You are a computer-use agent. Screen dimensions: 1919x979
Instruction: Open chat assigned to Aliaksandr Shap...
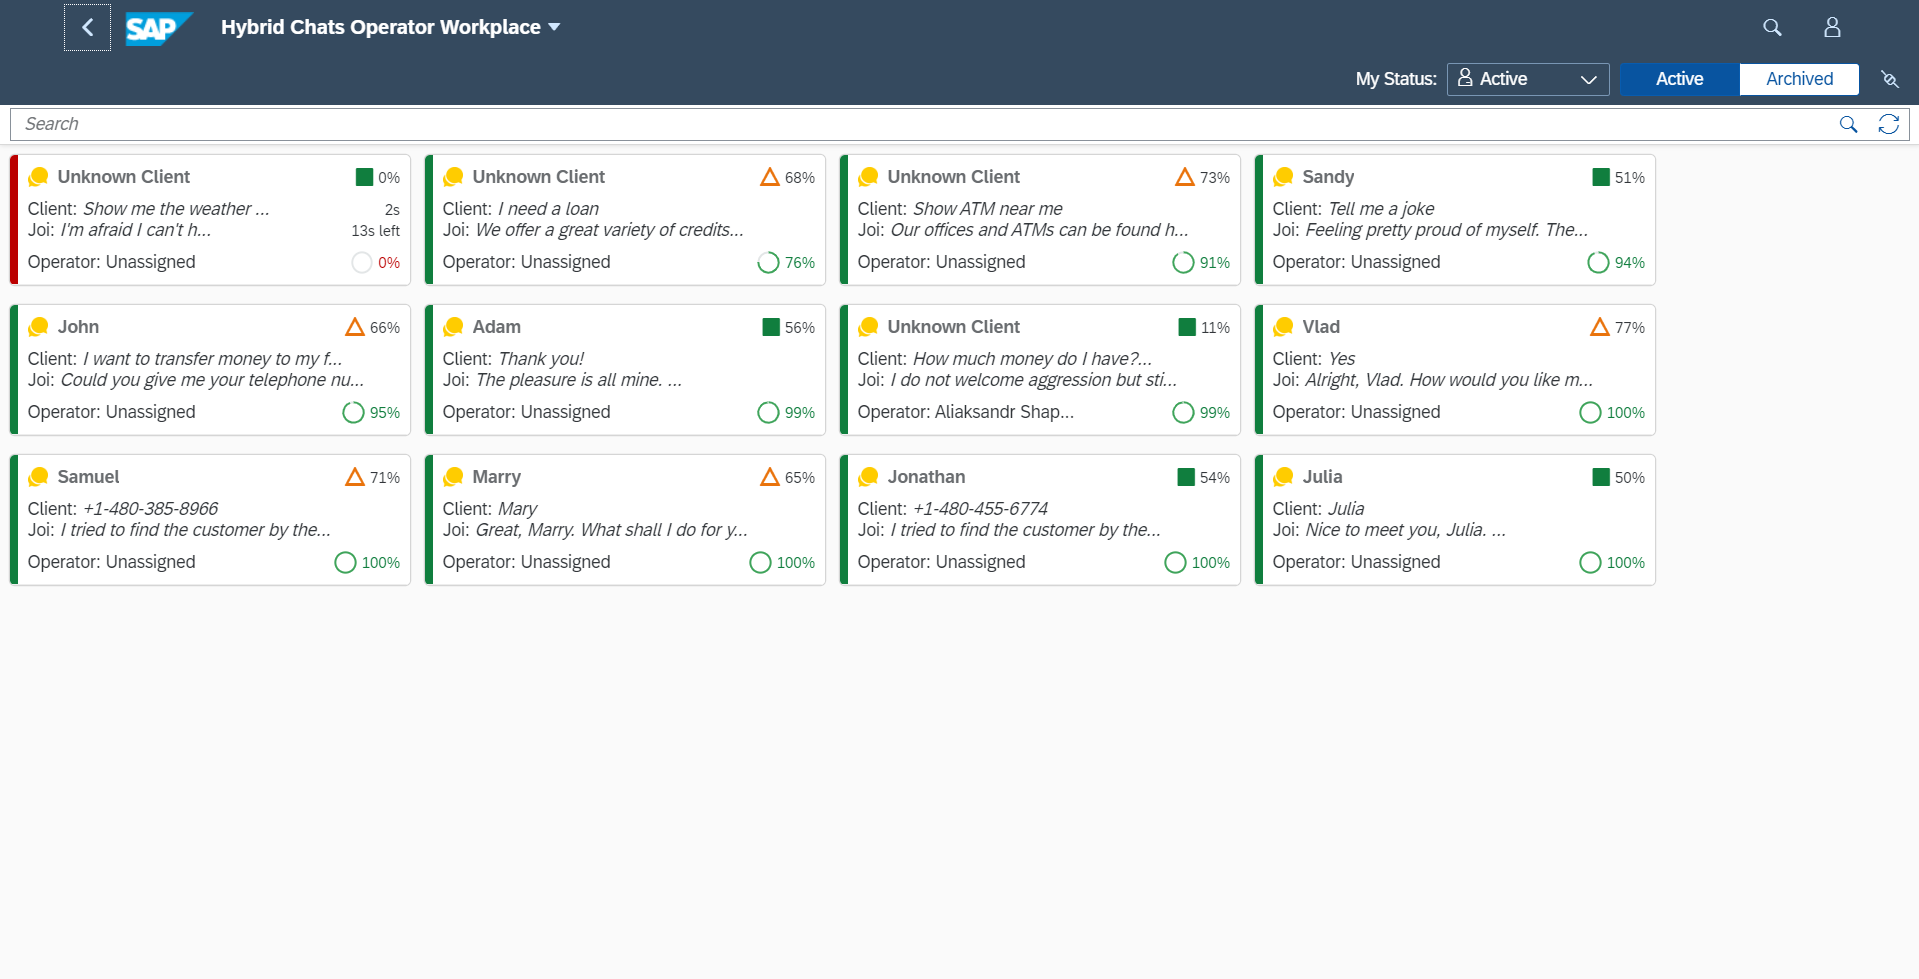click(1040, 370)
